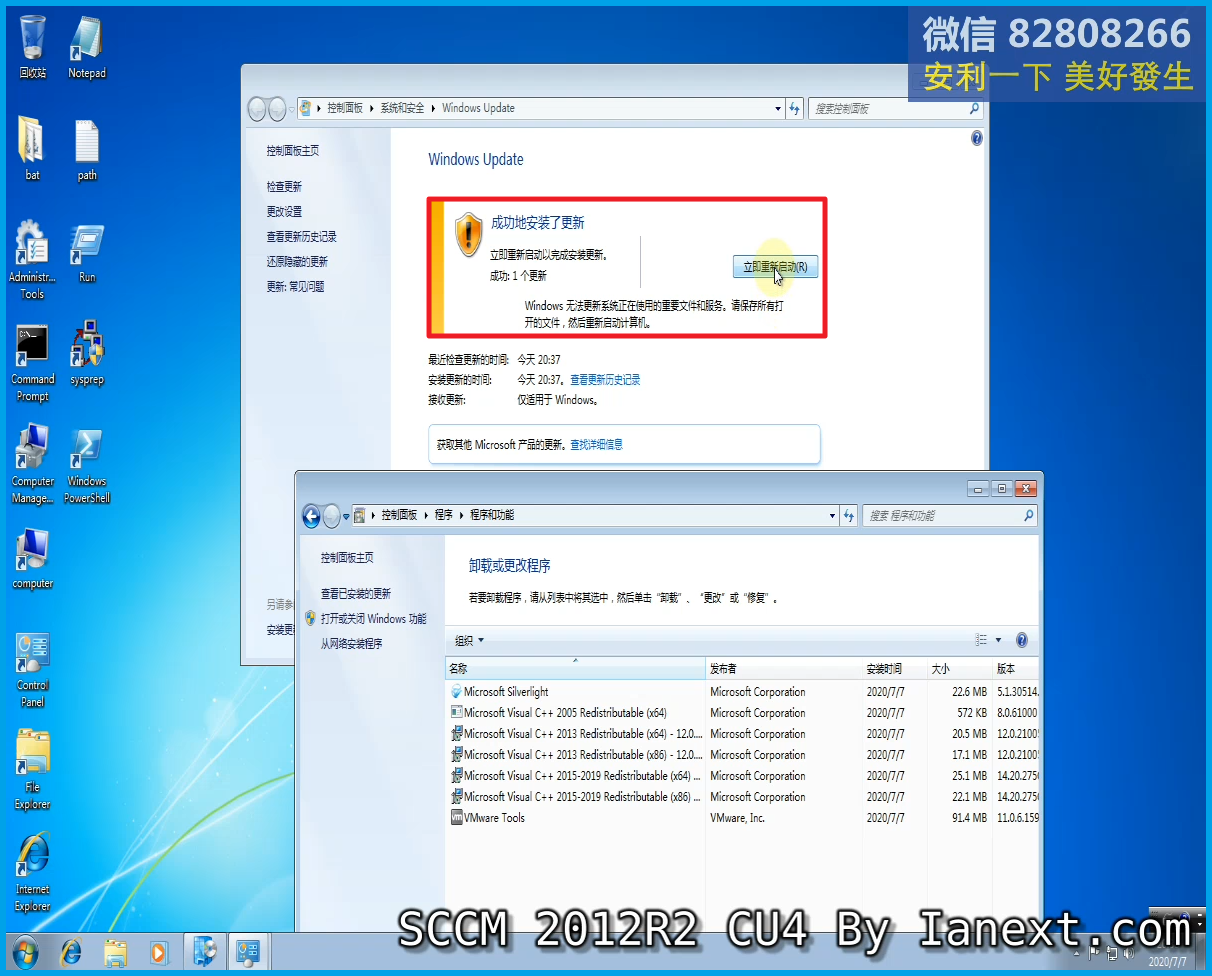This screenshot has width=1212, height=976.
Task: Go to 控制面板主页 in Windows Update window
Action: [x=293, y=151]
